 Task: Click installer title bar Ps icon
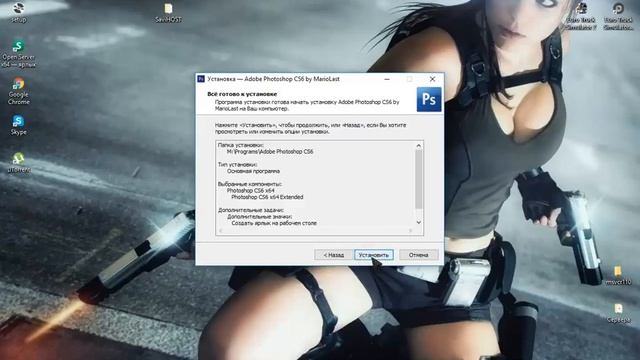coord(201,79)
